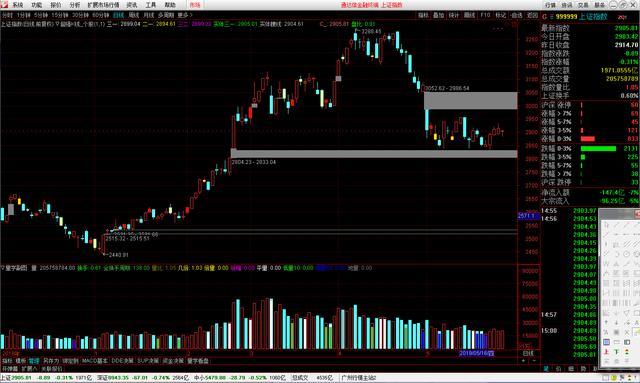Click the zoom plus button below chart axis
This screenshot has height=383, width=640.
coord(524,361)
